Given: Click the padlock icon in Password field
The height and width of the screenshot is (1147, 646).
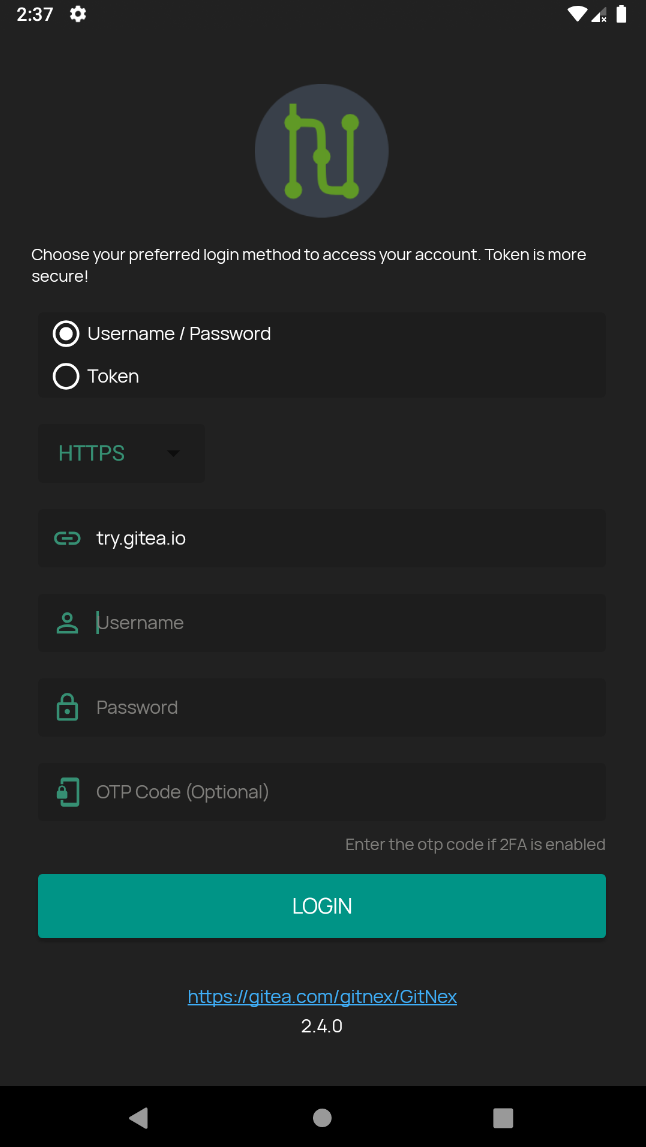Looking at the screenshot, I should pos(67,708).
